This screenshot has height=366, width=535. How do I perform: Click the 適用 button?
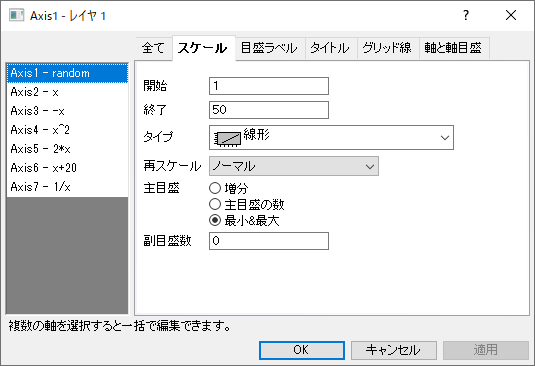pyautogui.click(x=486, y=350)
